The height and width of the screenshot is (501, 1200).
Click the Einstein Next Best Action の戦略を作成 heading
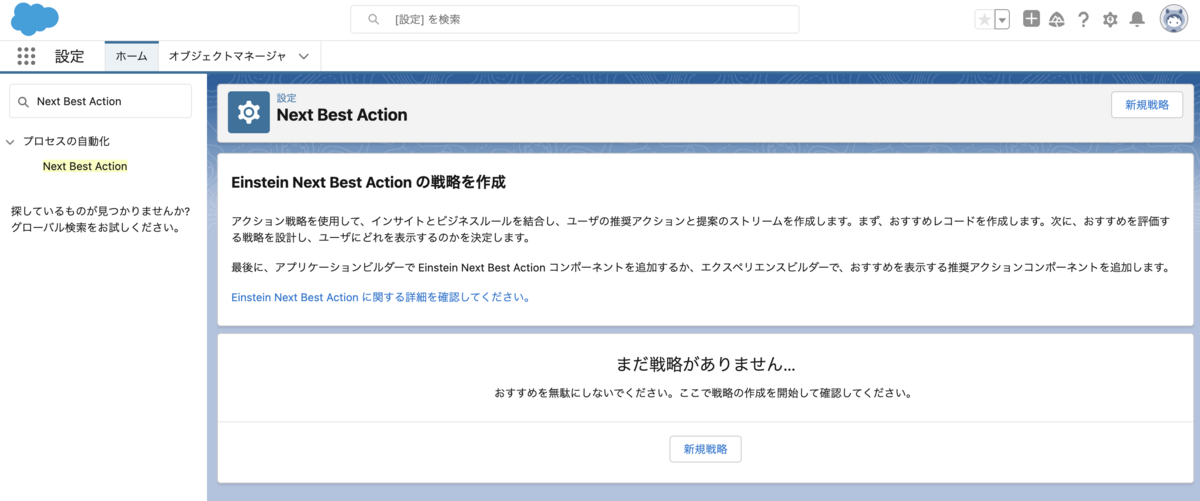tap(368, 182)
